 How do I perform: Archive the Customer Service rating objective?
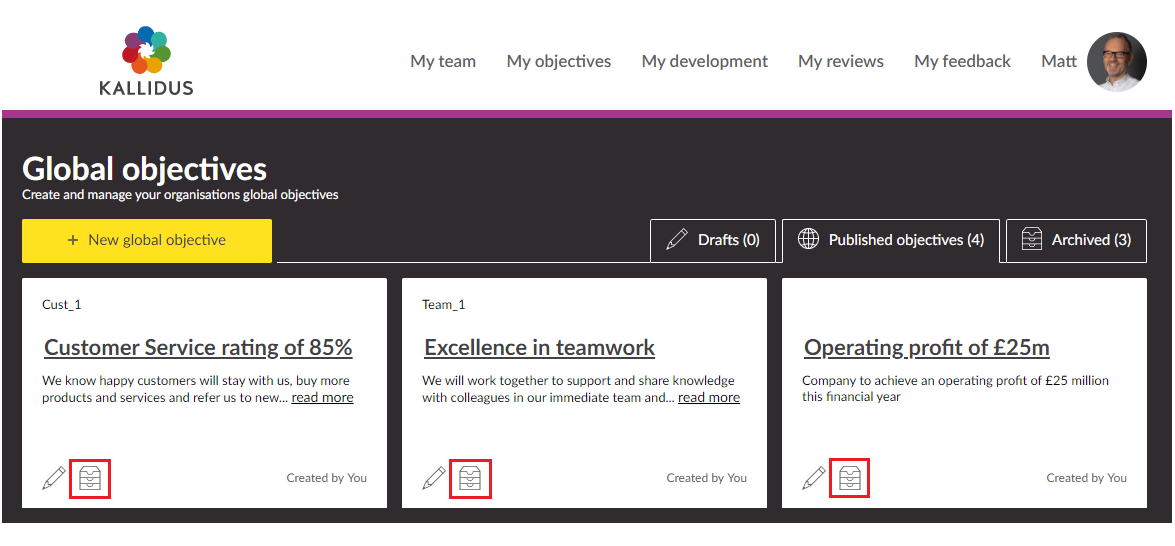[x=90, y=478]
